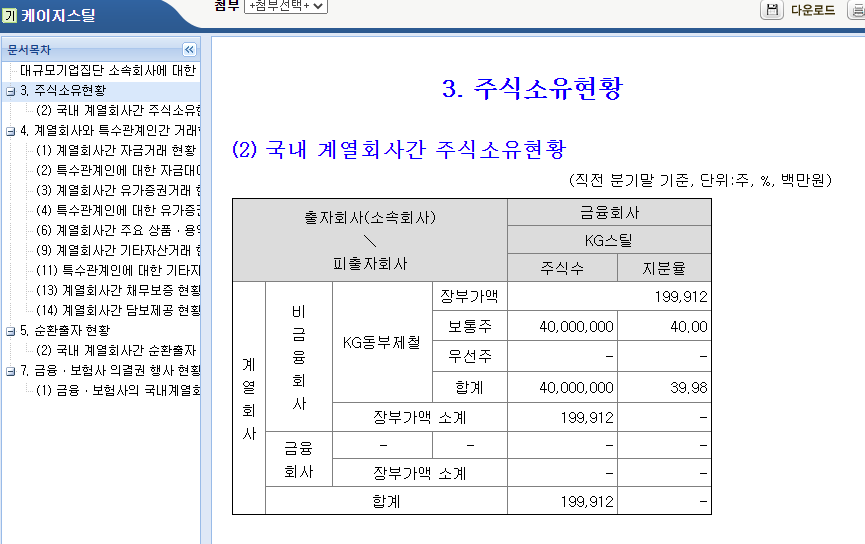The image size is (865, 544).
Task: Click the '3. 주식소유현황' page heading
Action: click(x=532, y=88)
